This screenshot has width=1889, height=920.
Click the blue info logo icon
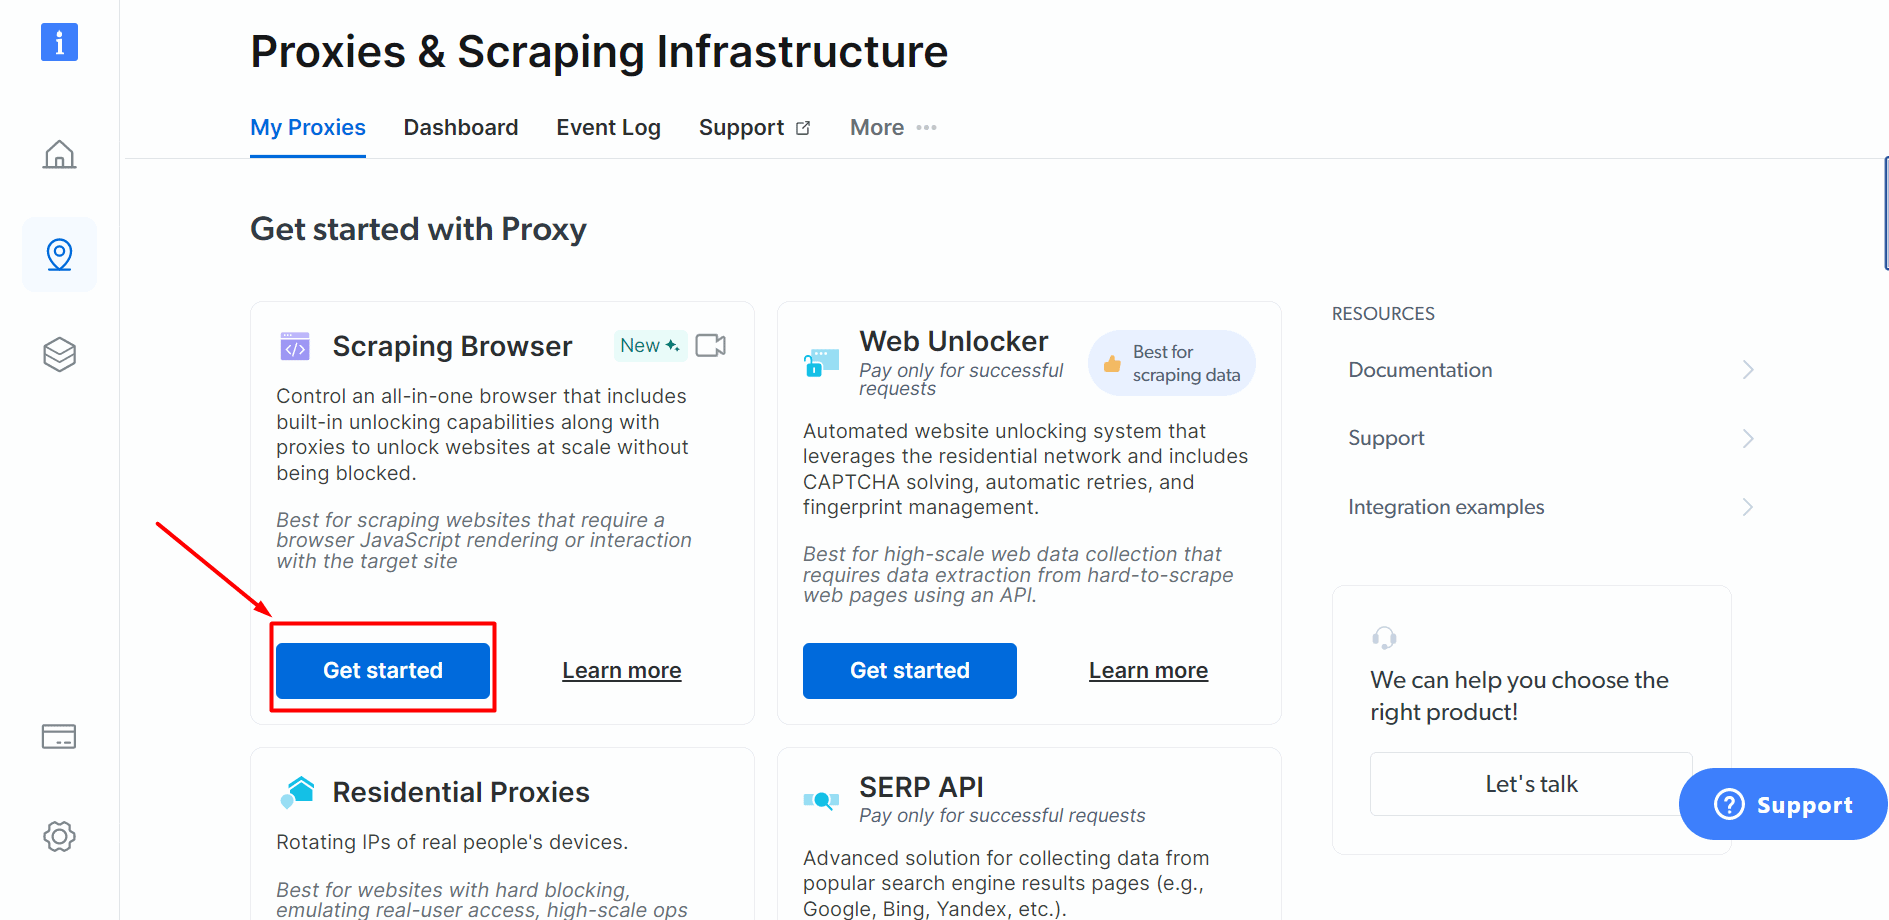tap(59, 42)
